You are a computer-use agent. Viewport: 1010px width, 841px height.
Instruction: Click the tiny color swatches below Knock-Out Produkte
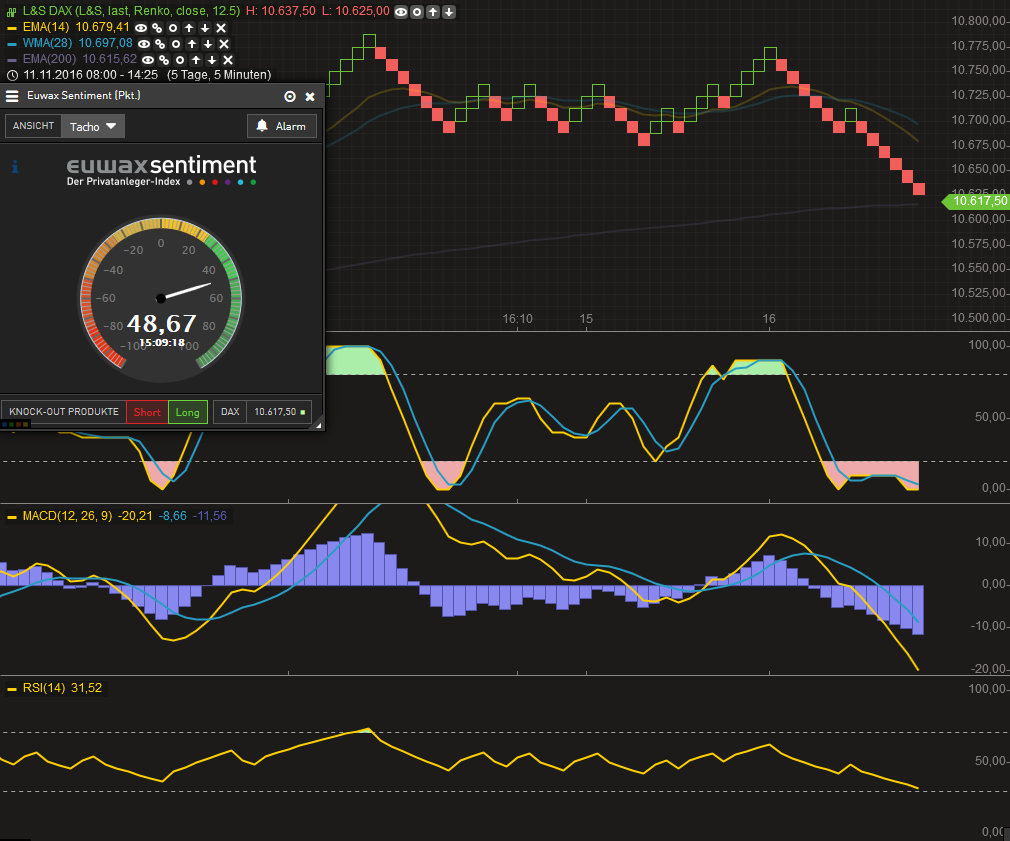[x=15, y=424]
